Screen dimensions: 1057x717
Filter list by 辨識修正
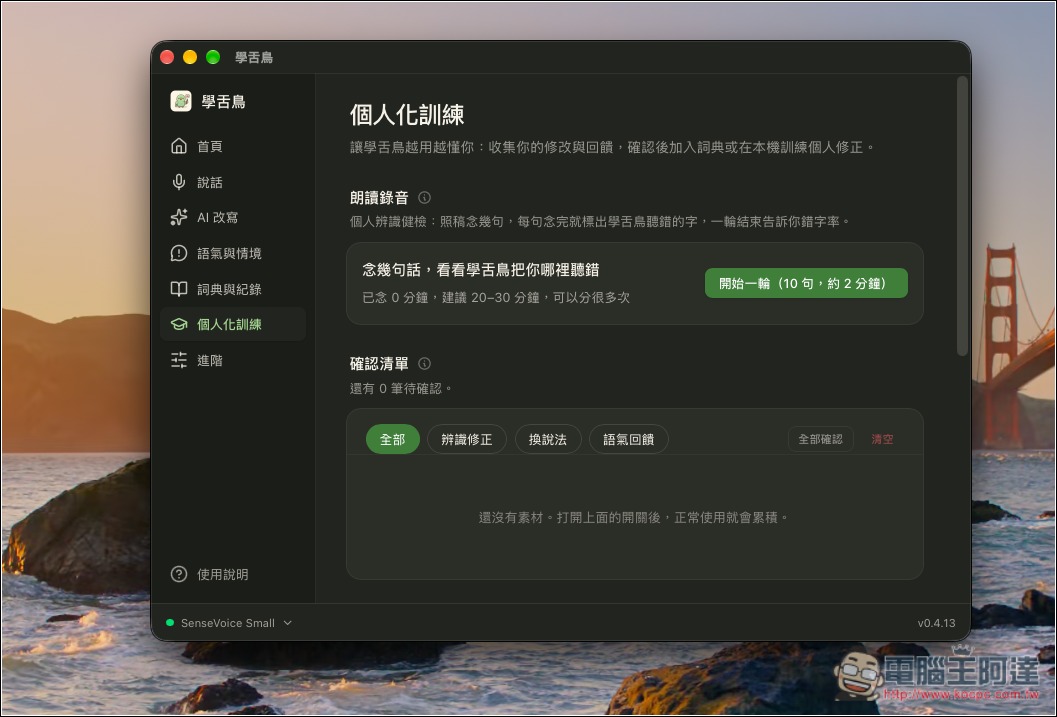point(466,439)
